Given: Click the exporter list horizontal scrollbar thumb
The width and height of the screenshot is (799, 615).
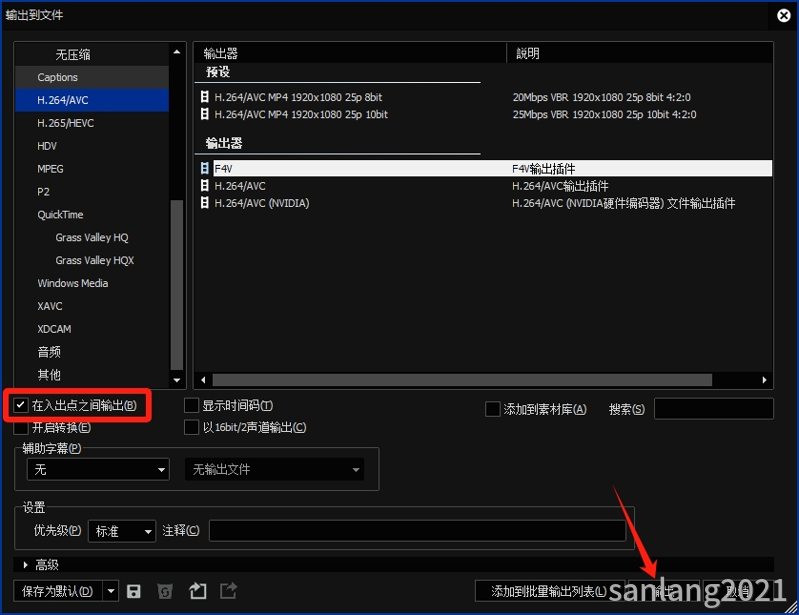Looking at the screenshot, I should click(x=462, y=380).
